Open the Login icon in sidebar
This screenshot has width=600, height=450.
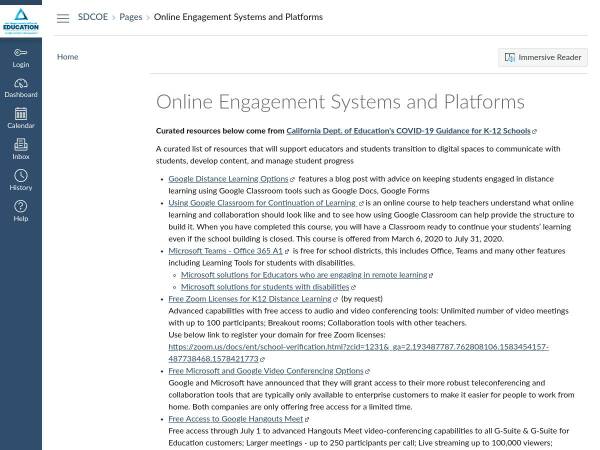coord(20,57)
